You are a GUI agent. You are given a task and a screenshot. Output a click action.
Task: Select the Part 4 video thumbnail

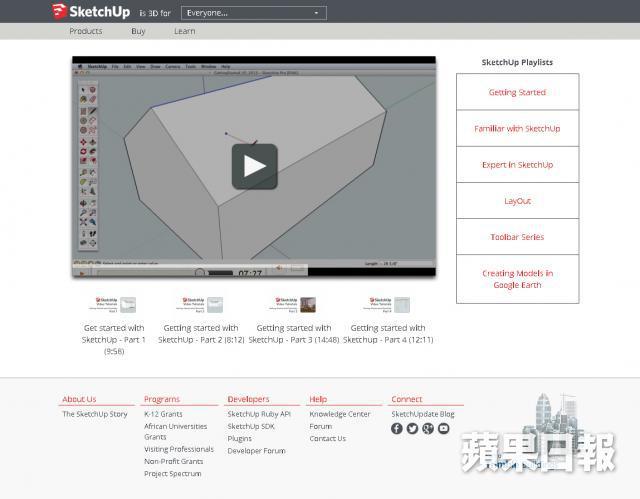[x=387, y=305]
